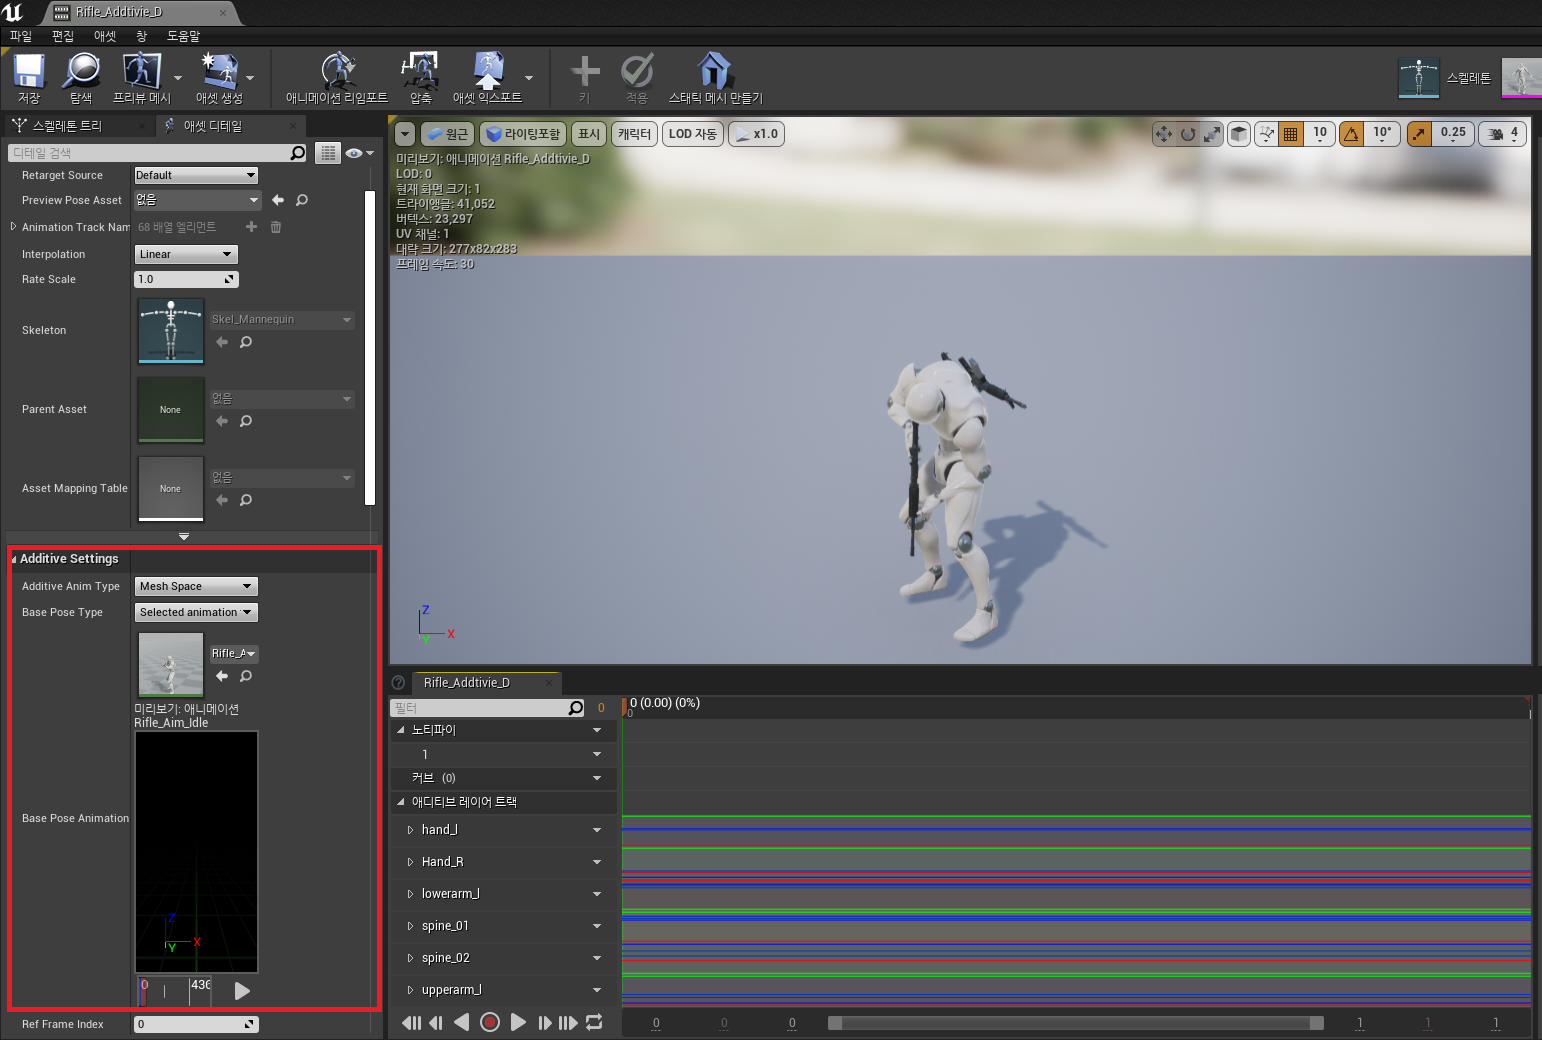Click the 라이팅포함 lit view mode button
1542x1040 pixels.
point(523,134)
